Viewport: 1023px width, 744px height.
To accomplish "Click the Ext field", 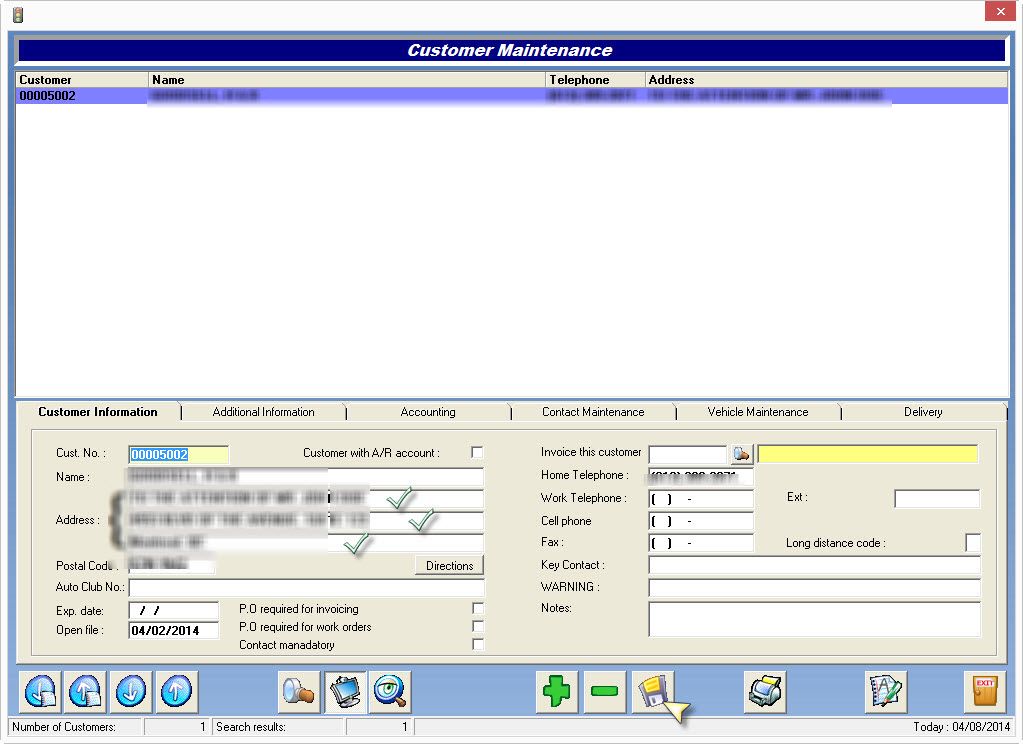I will click(x=937, y=499).
